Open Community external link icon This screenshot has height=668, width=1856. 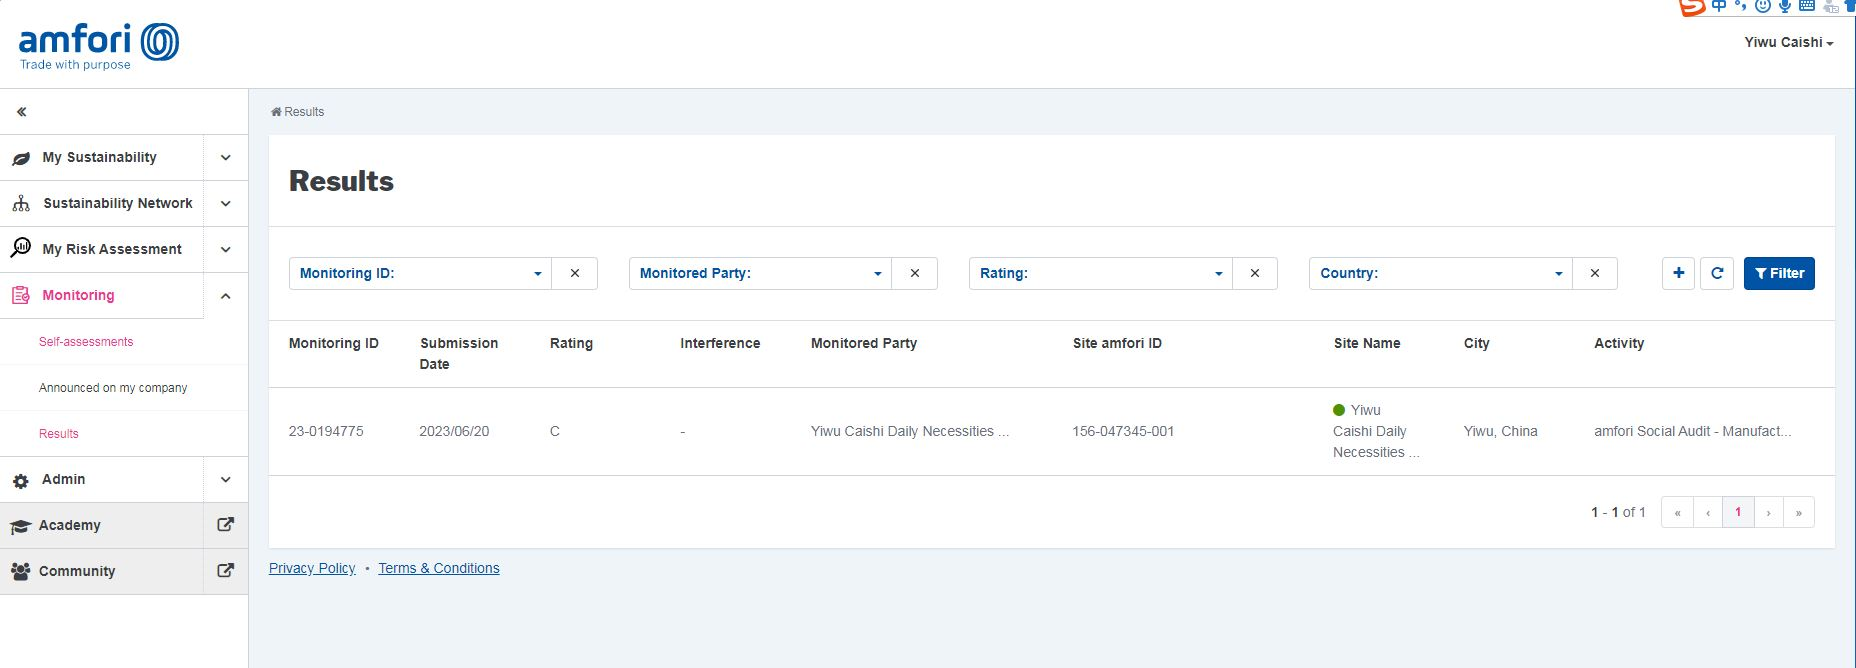tap(226, 571)
